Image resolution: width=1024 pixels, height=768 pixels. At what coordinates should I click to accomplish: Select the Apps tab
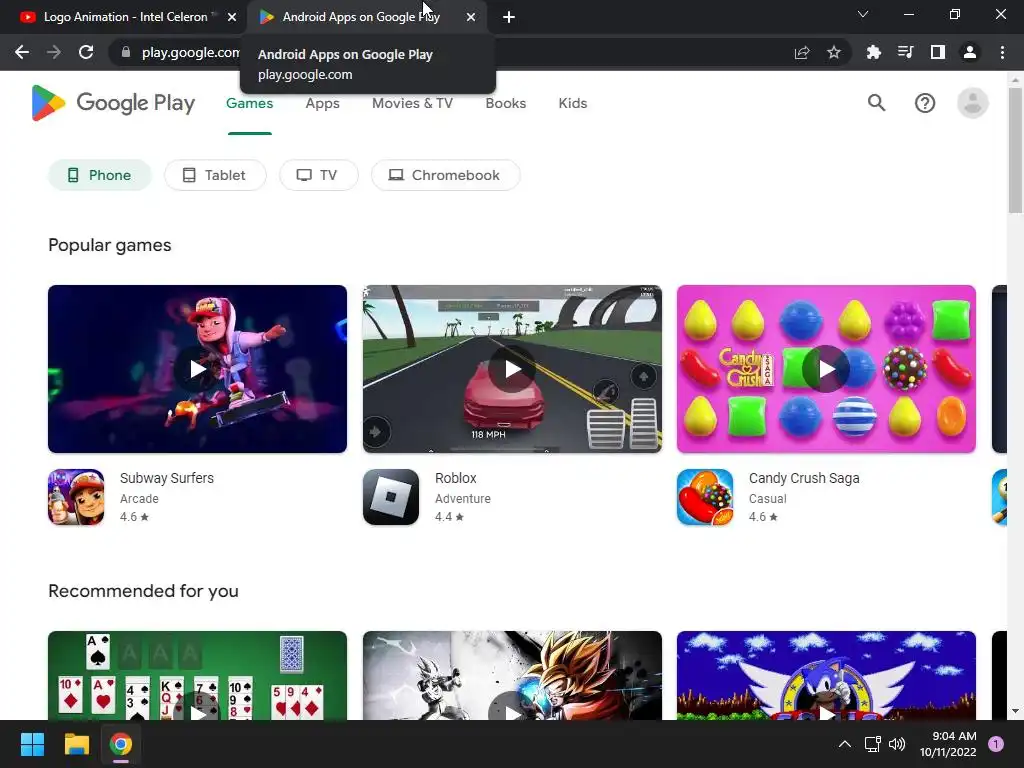pyautogui.click(x=323, y=103)
